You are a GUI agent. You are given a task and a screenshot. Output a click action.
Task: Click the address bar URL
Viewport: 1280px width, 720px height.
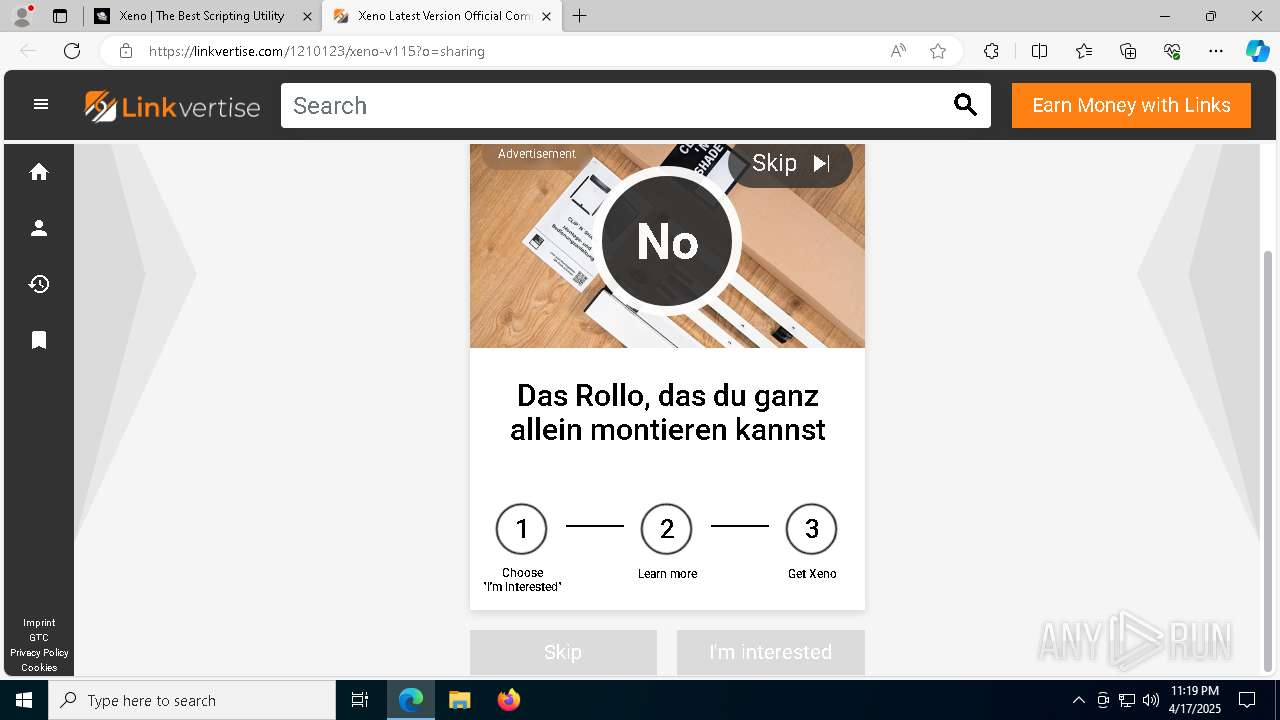pyautogui.click(x=317, y=51)
